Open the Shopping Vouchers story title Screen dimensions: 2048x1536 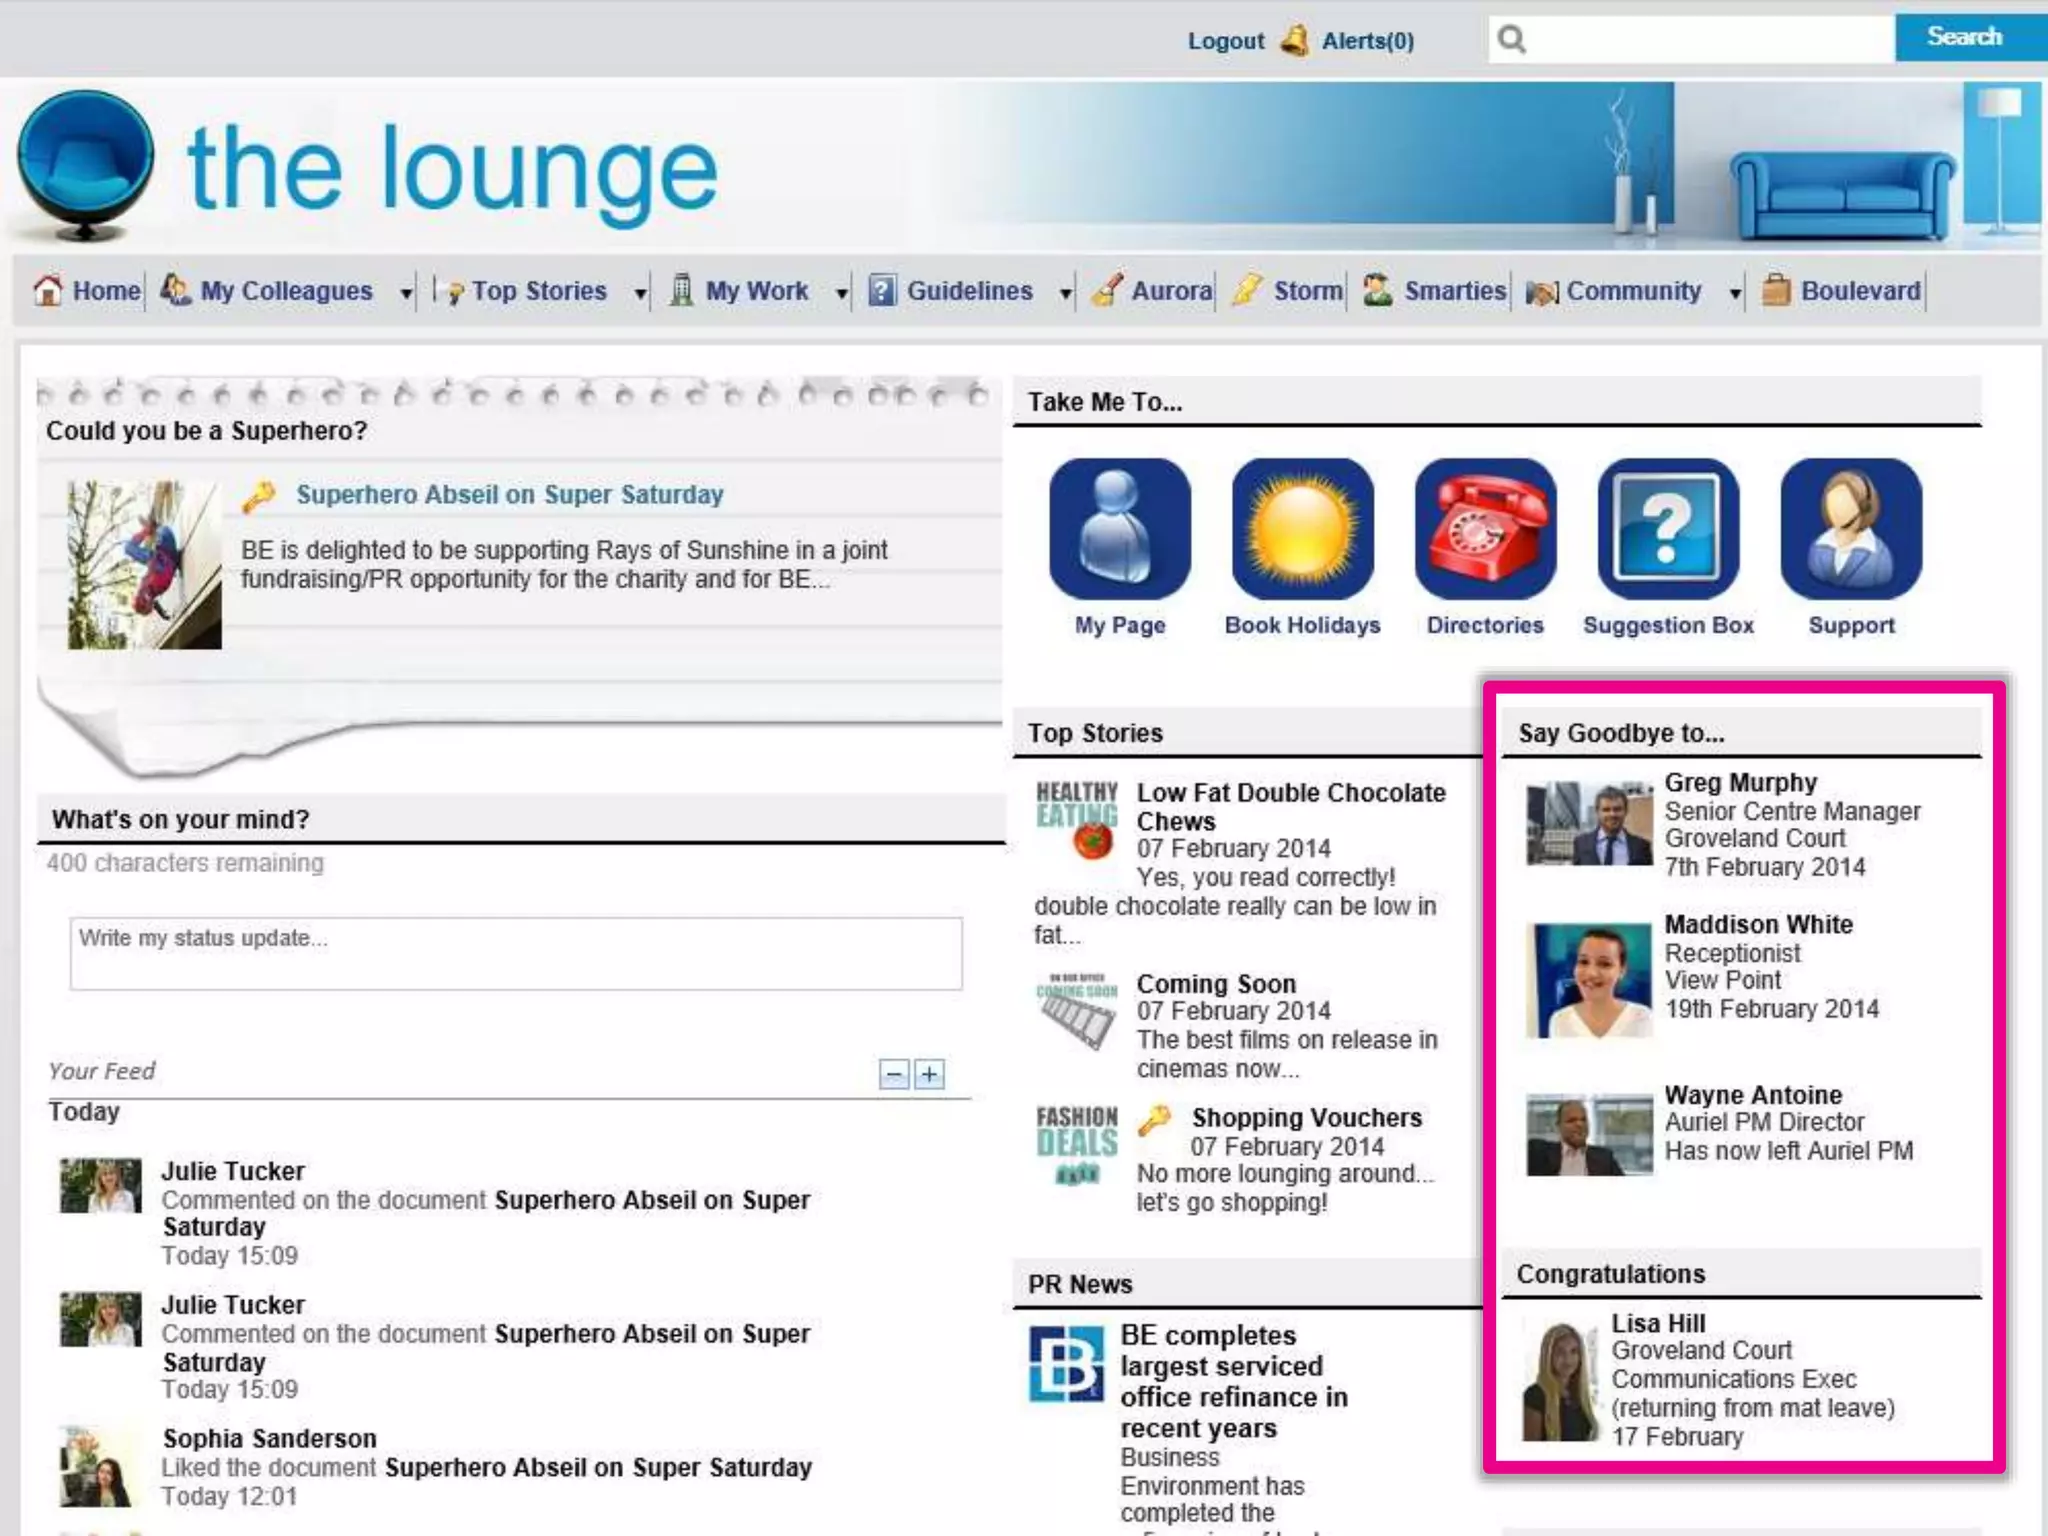1306,1118
